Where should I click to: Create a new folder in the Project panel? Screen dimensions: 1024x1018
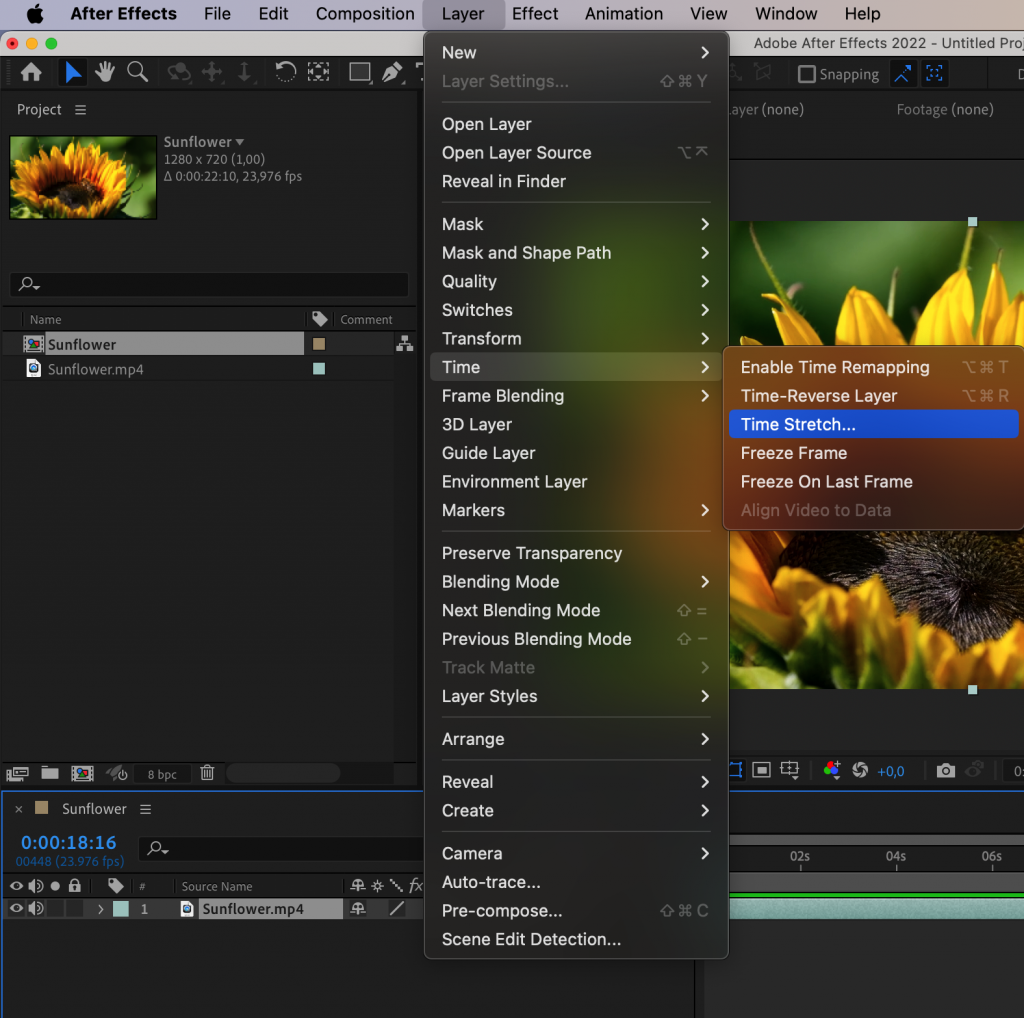49,772
